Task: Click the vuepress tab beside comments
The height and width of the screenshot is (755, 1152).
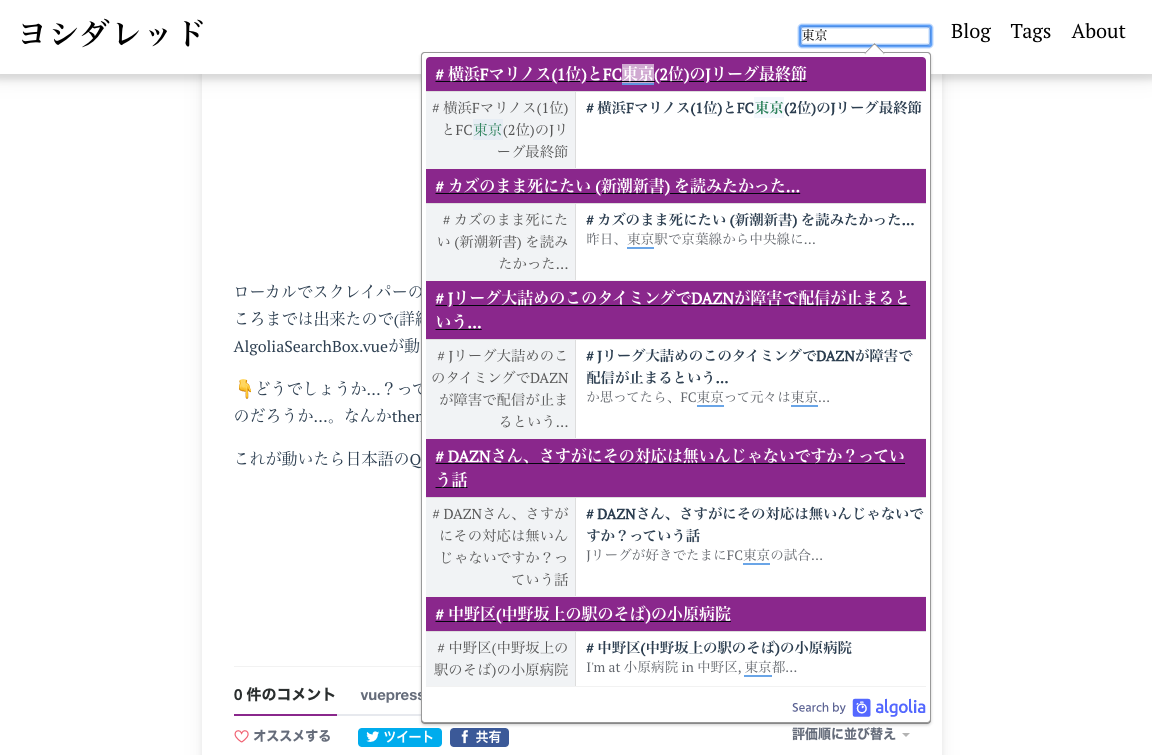Action: (x=392, y=695)
